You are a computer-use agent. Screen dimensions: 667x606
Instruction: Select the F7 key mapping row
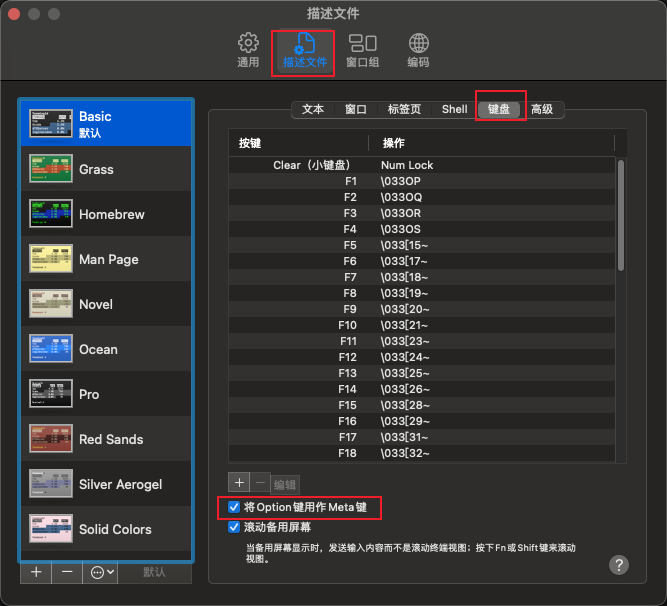422,277
